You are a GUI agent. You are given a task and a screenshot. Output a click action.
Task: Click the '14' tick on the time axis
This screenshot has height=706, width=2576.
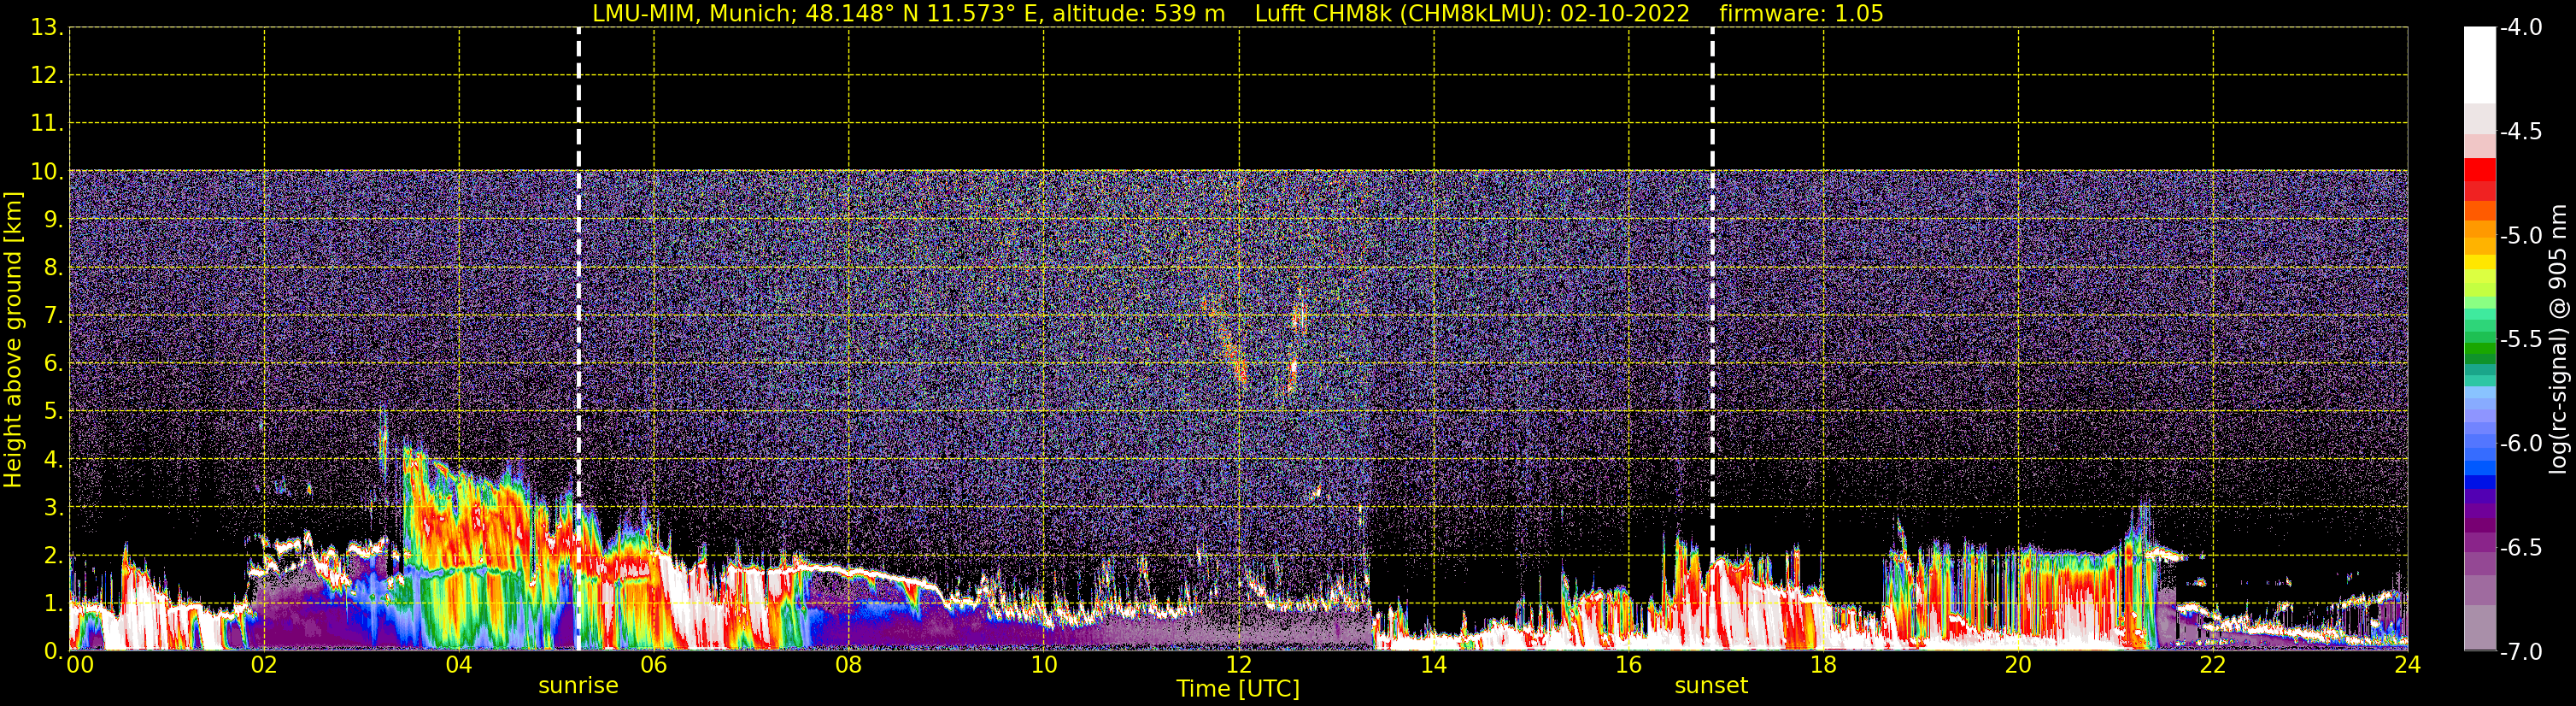click(1434, 665)
